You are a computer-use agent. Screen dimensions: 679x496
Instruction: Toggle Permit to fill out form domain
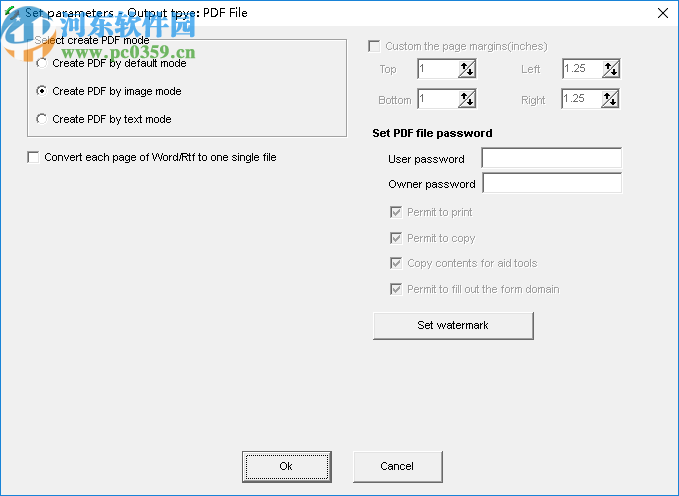[396, 289]
